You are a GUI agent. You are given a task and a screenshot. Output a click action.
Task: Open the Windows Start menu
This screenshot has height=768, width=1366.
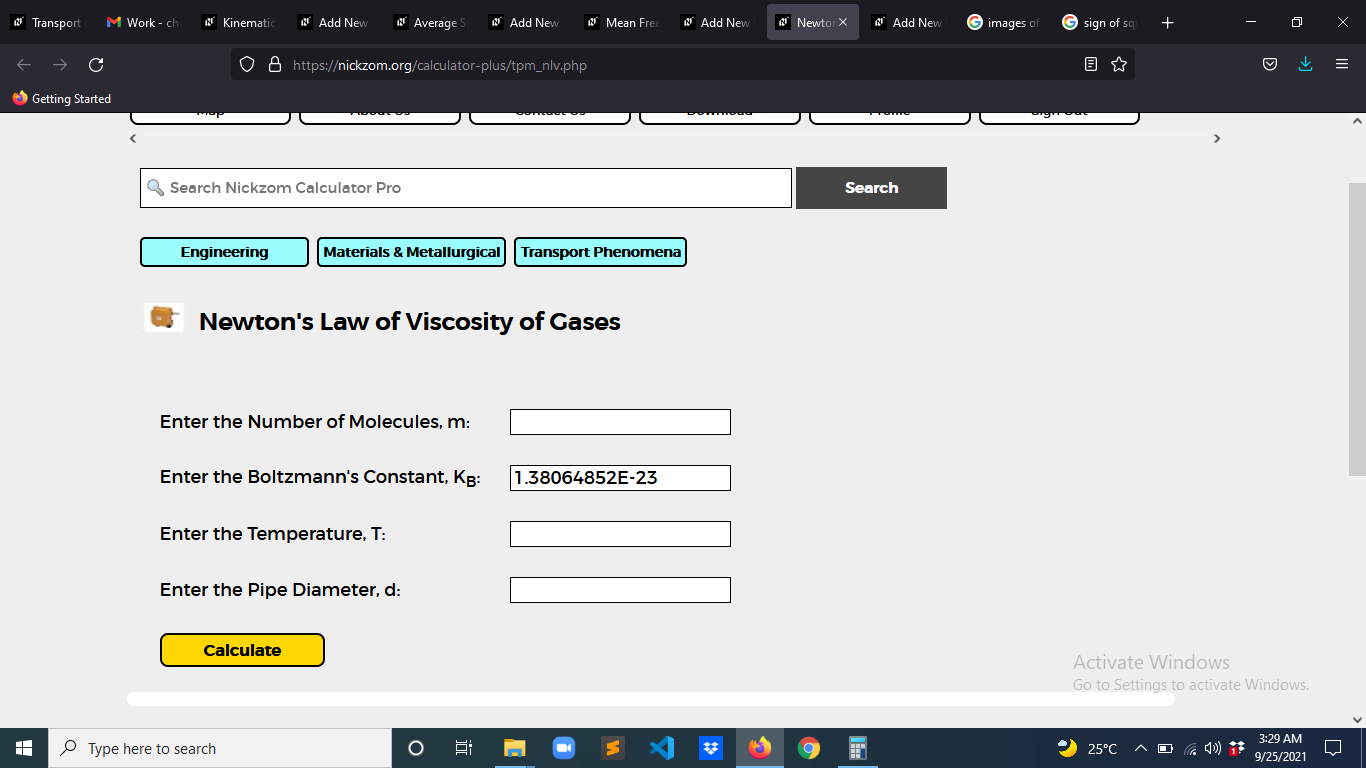point(24,748)
